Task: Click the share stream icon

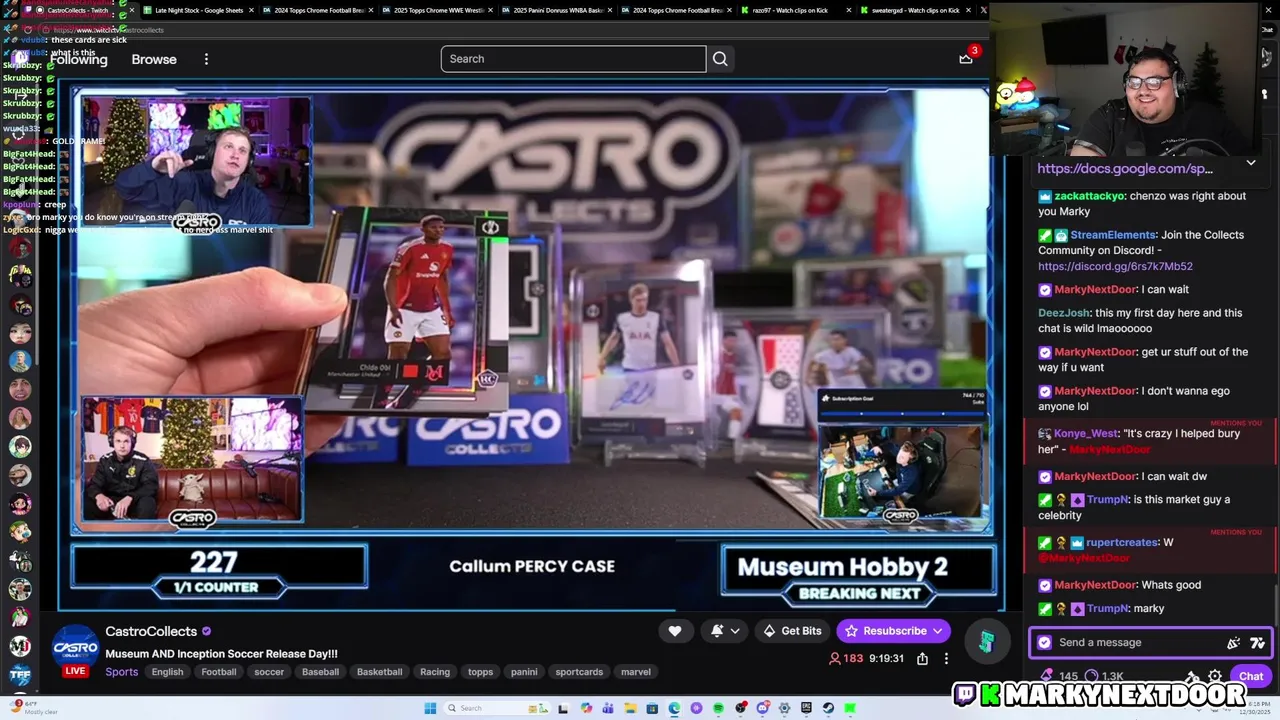Action: click(x=922, y=659)
